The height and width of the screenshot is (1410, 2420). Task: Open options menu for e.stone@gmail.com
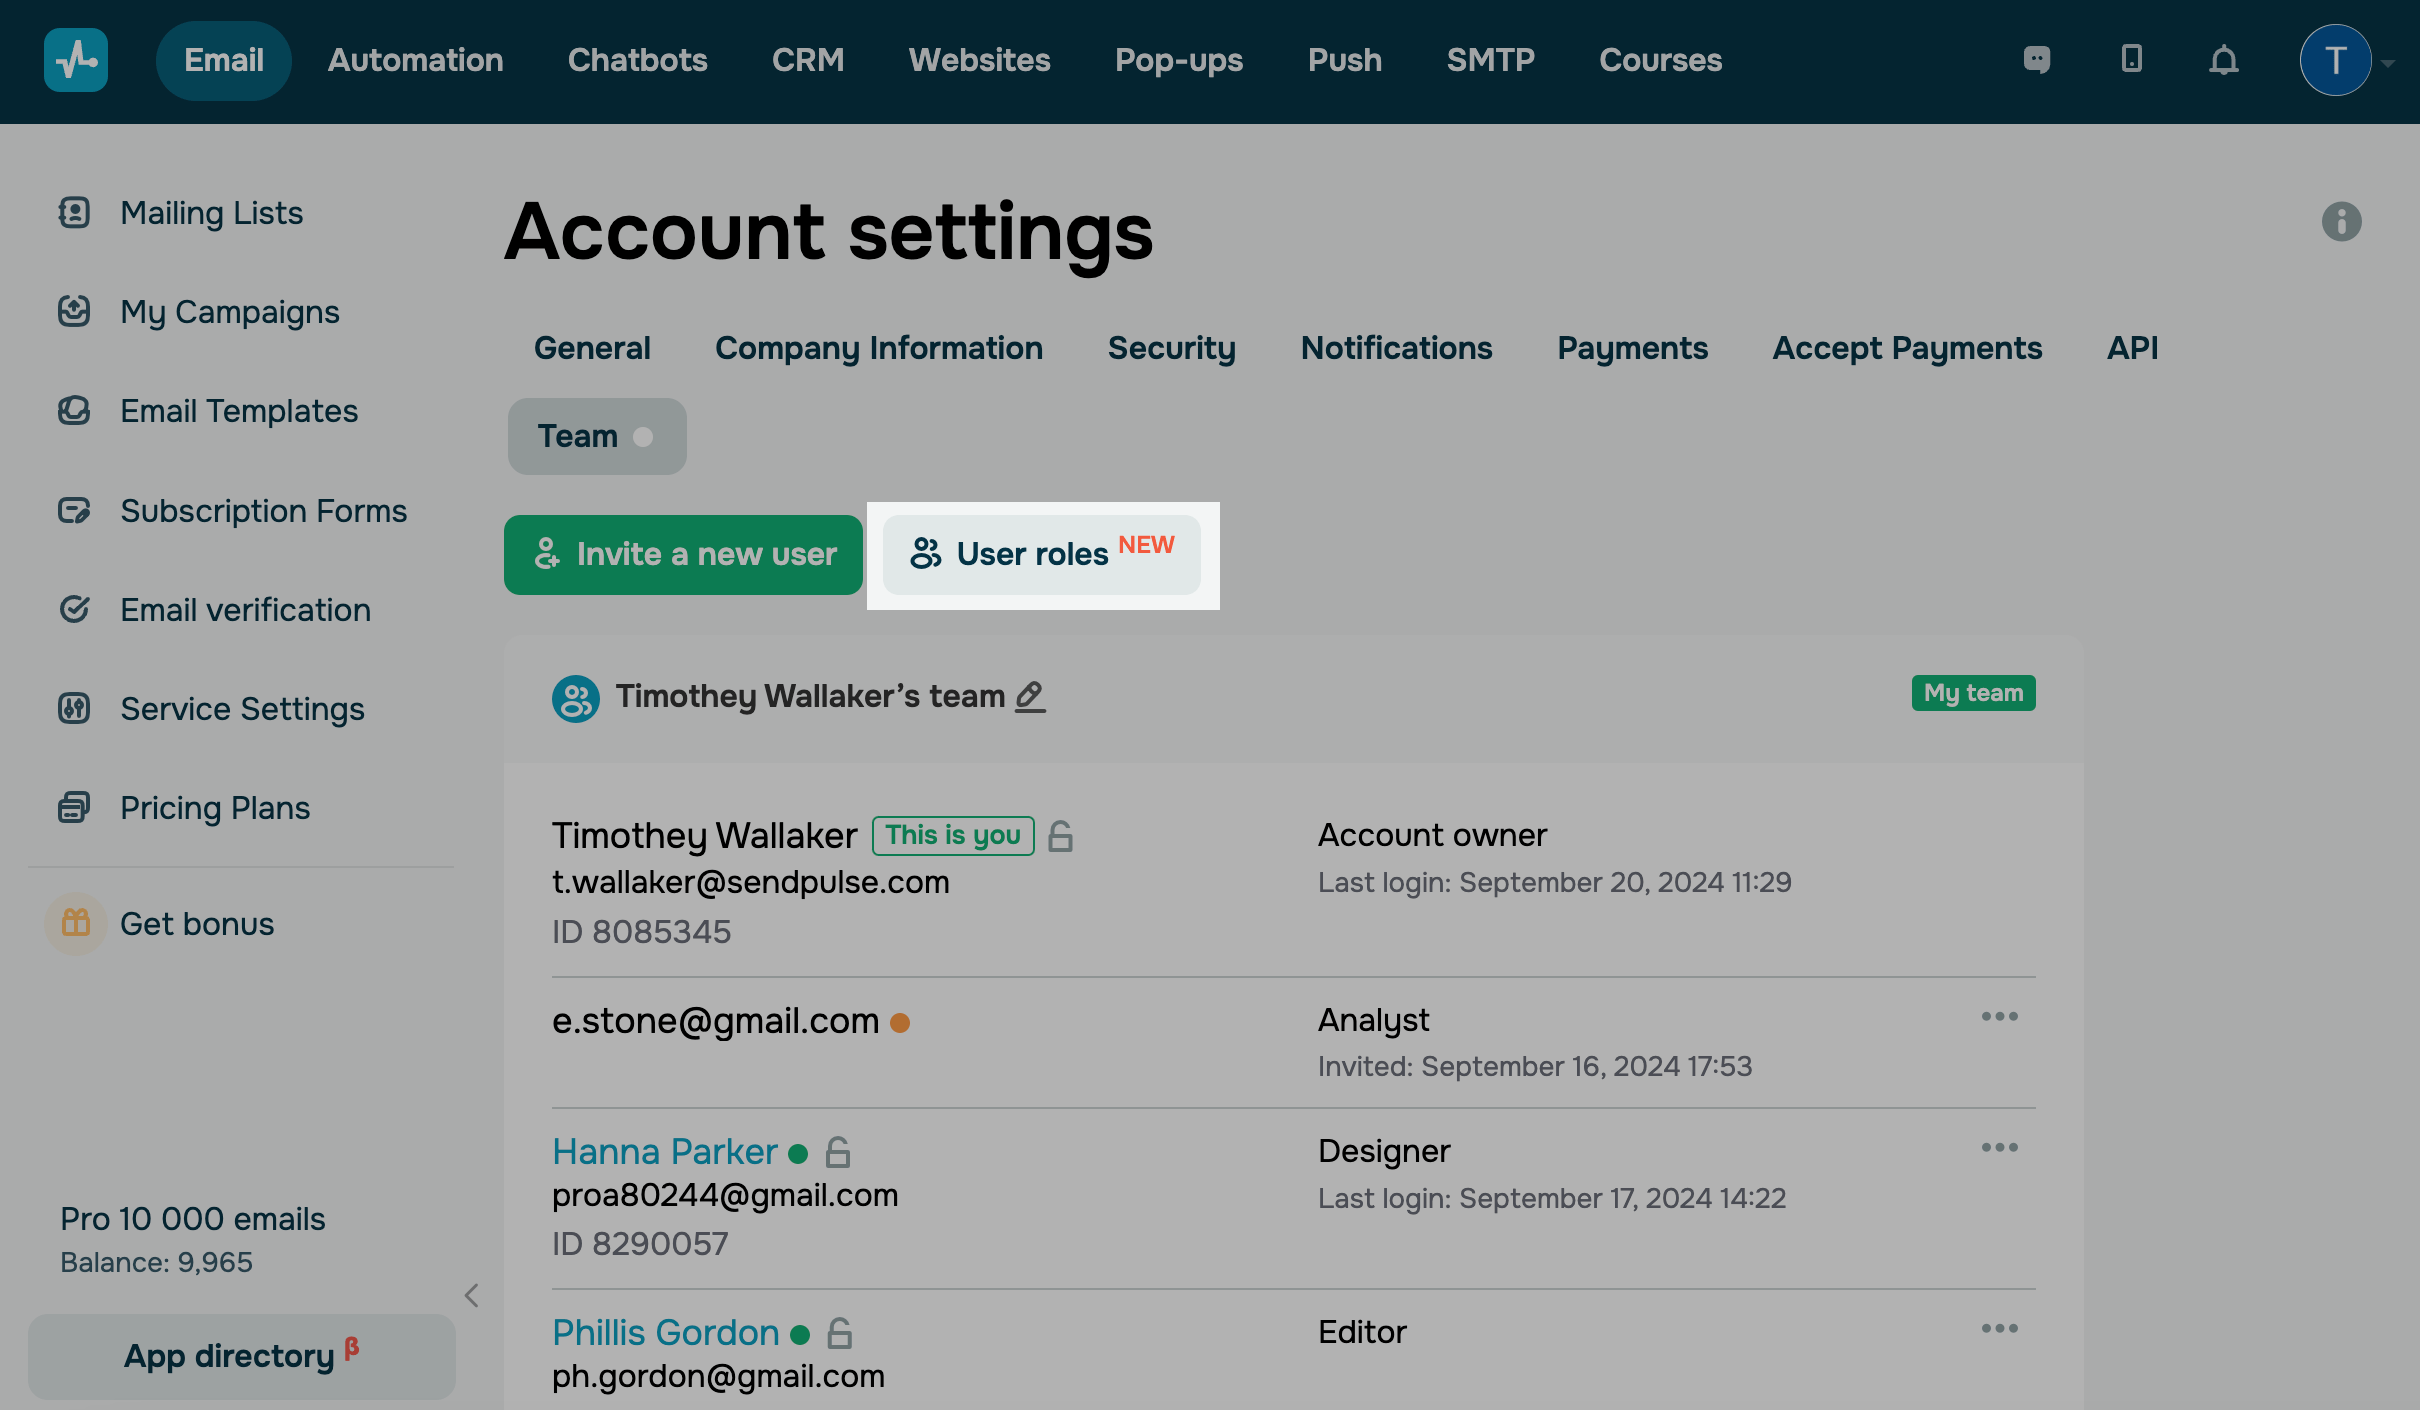[x=1999, y=1017]
